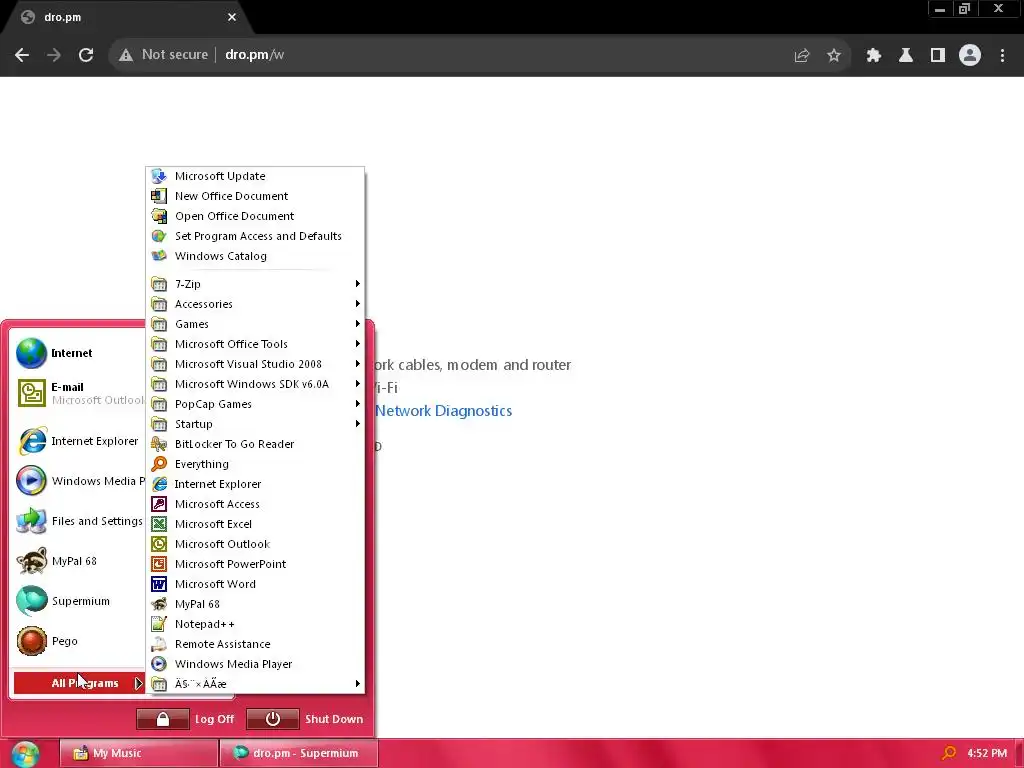This screenshot has width=1024, height=768.
Task: Launch Microsoft Word
Action: coord(255,584)
